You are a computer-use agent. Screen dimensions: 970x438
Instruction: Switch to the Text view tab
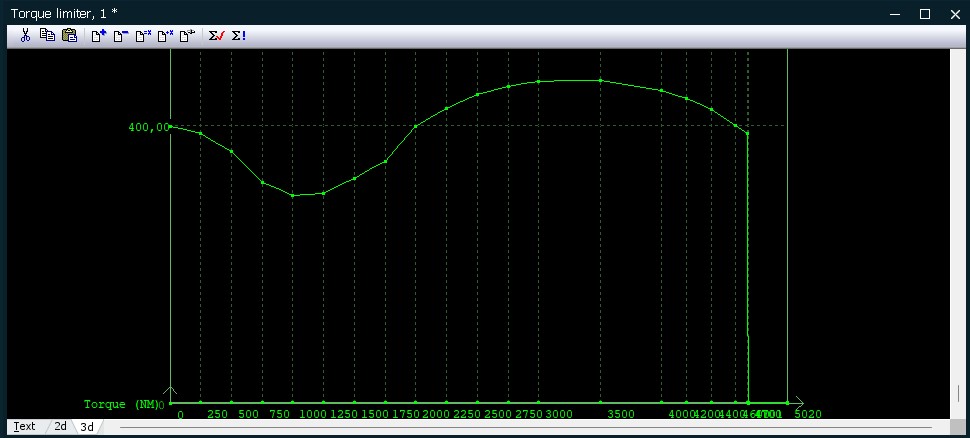(x=25, y=426)
